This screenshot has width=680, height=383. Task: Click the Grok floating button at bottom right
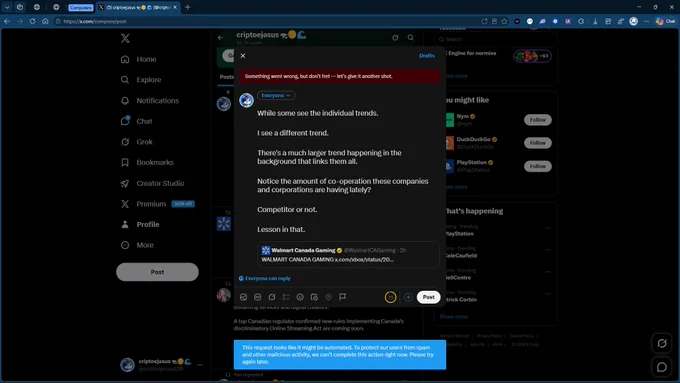[x=662, y=344]
